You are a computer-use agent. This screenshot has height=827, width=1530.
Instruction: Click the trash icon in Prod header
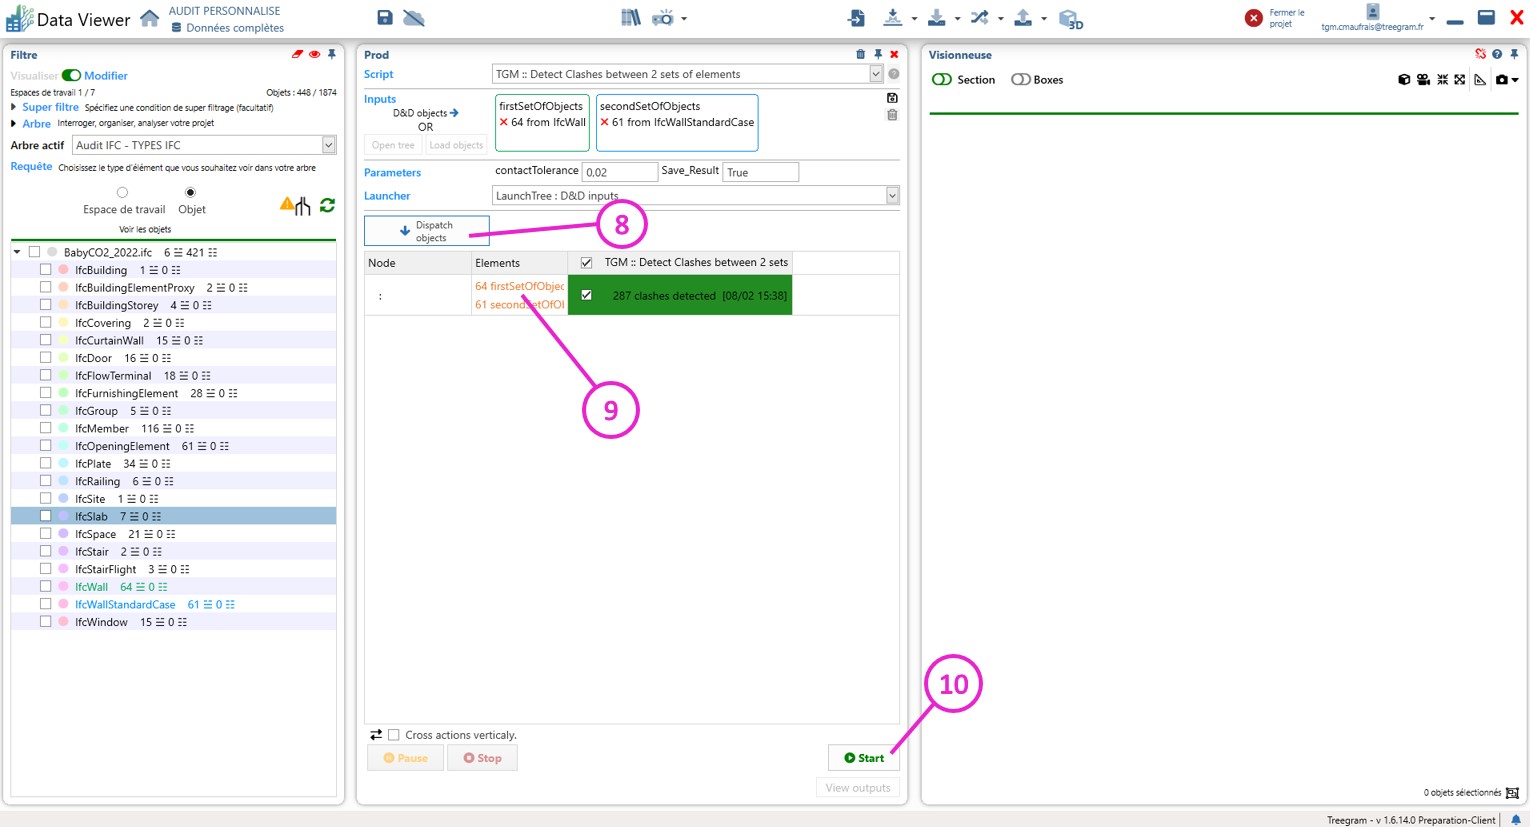(x=860, y=55)
